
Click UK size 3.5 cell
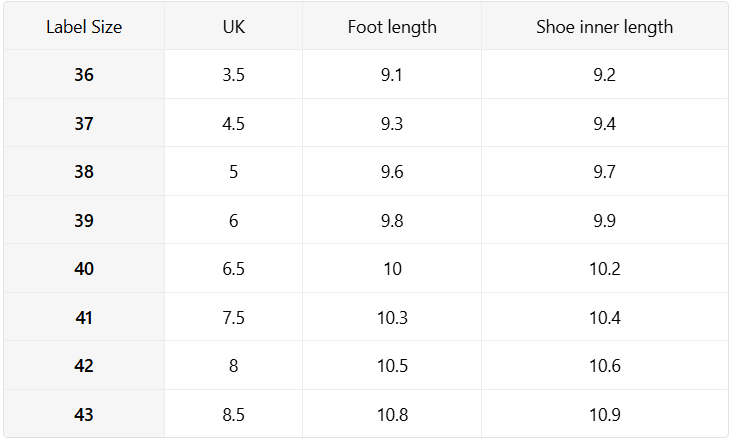tap(233, 75)
